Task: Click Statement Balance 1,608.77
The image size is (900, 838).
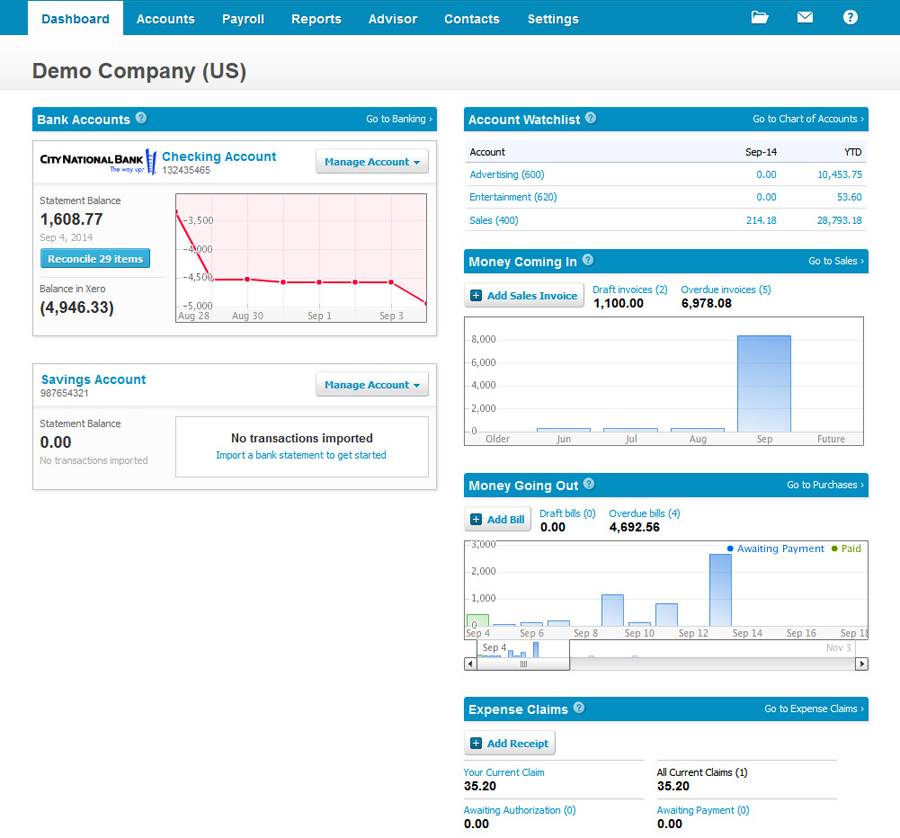Action: 71,219
